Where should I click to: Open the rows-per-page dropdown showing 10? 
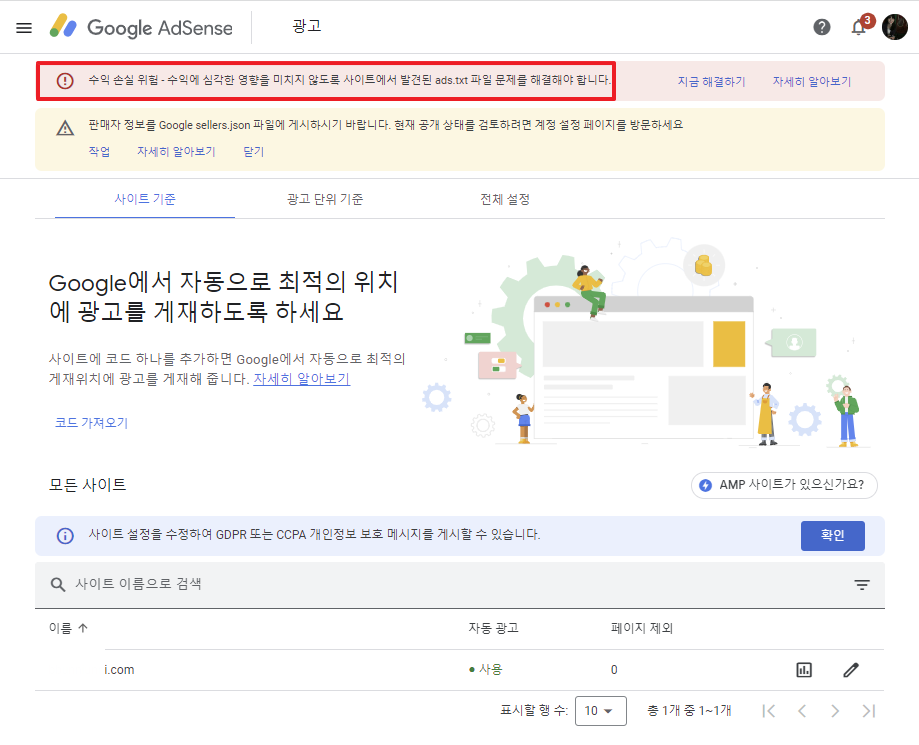[x=601, y=711]
